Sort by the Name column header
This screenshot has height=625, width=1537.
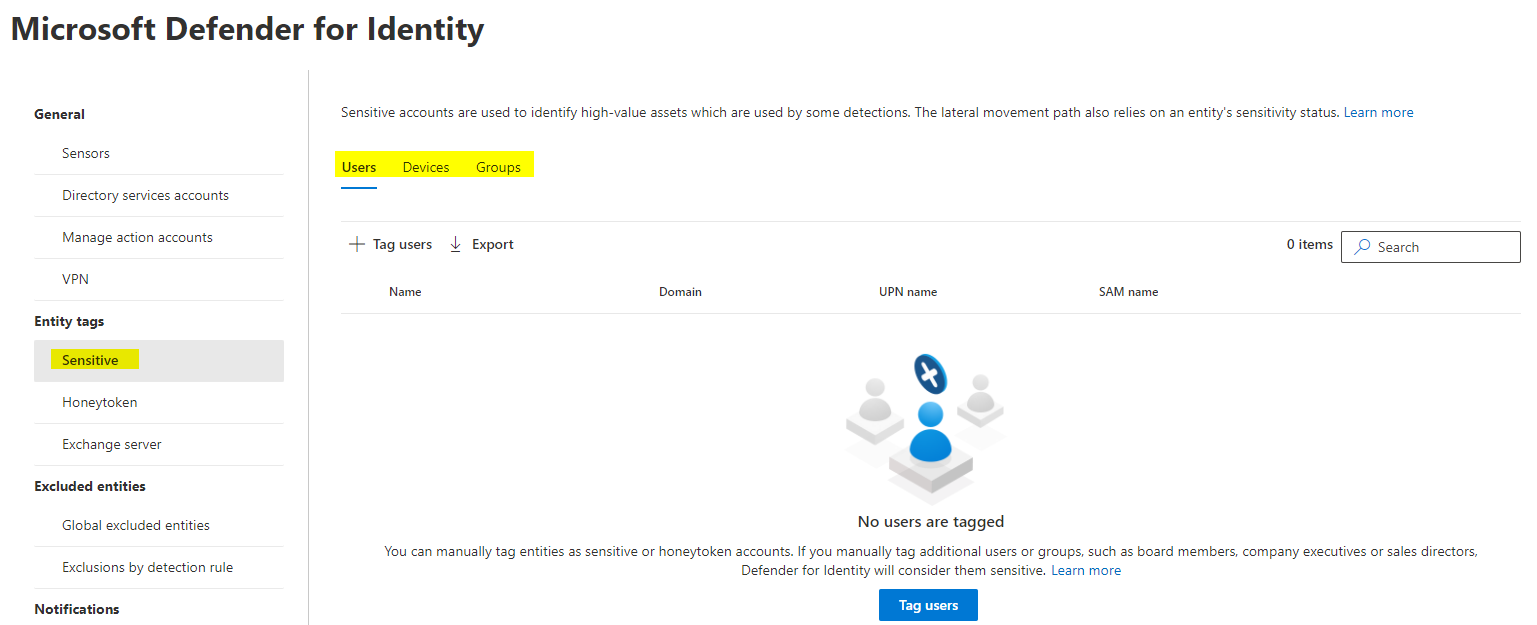click(405, 292)
